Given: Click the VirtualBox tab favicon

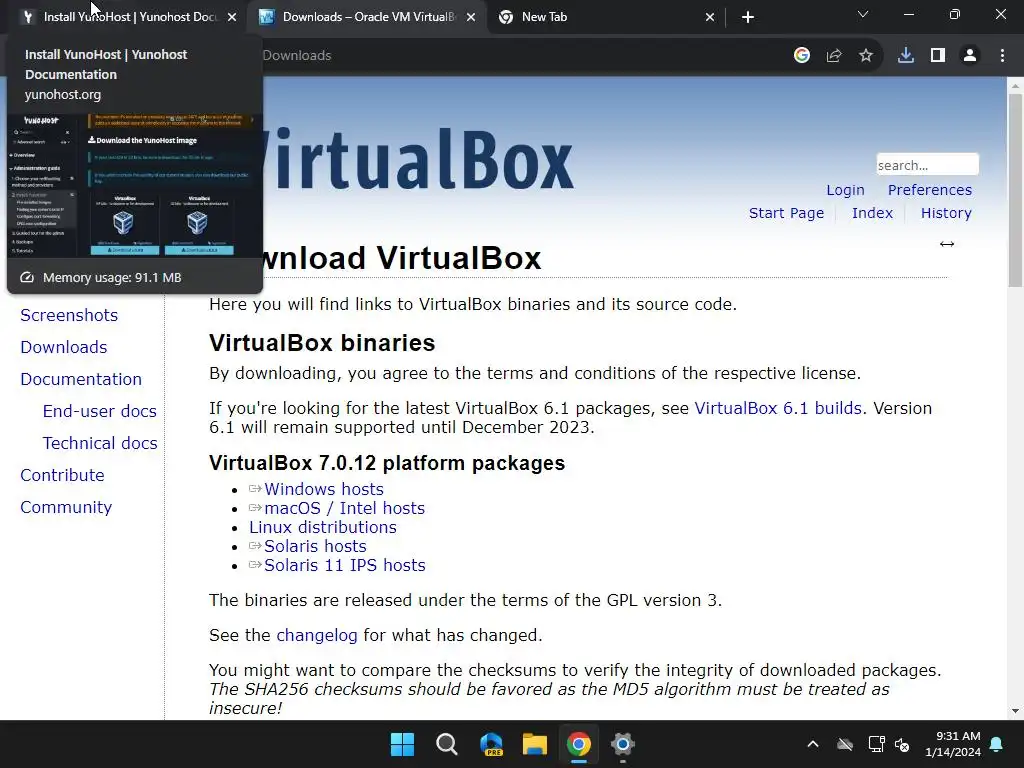Looking at the screenshot, I should coord(266,17).
